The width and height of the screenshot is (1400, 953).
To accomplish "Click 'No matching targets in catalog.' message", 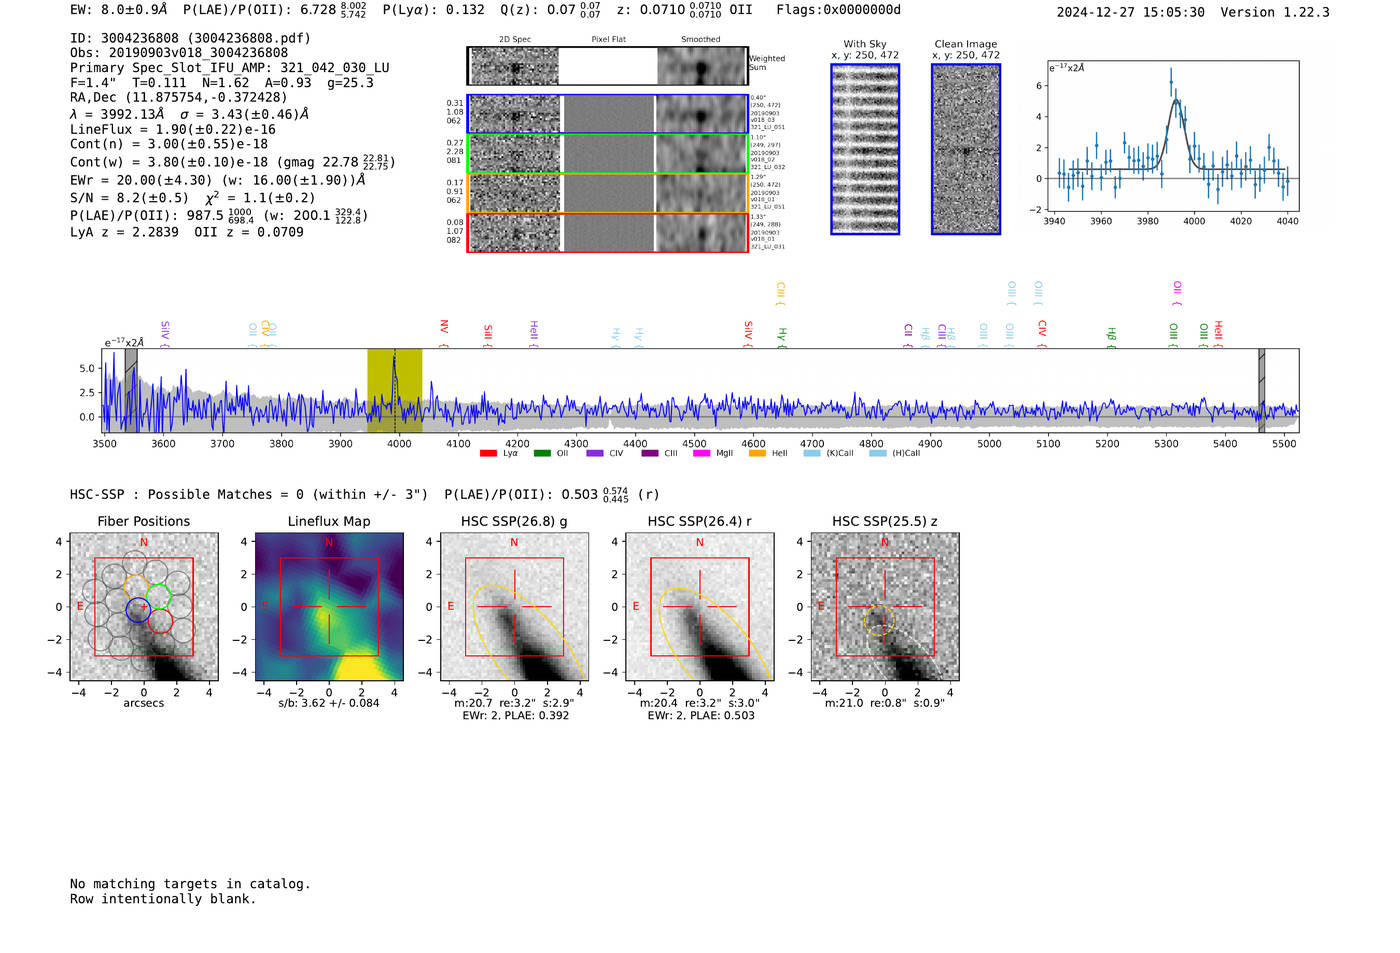I will (190, 884).
